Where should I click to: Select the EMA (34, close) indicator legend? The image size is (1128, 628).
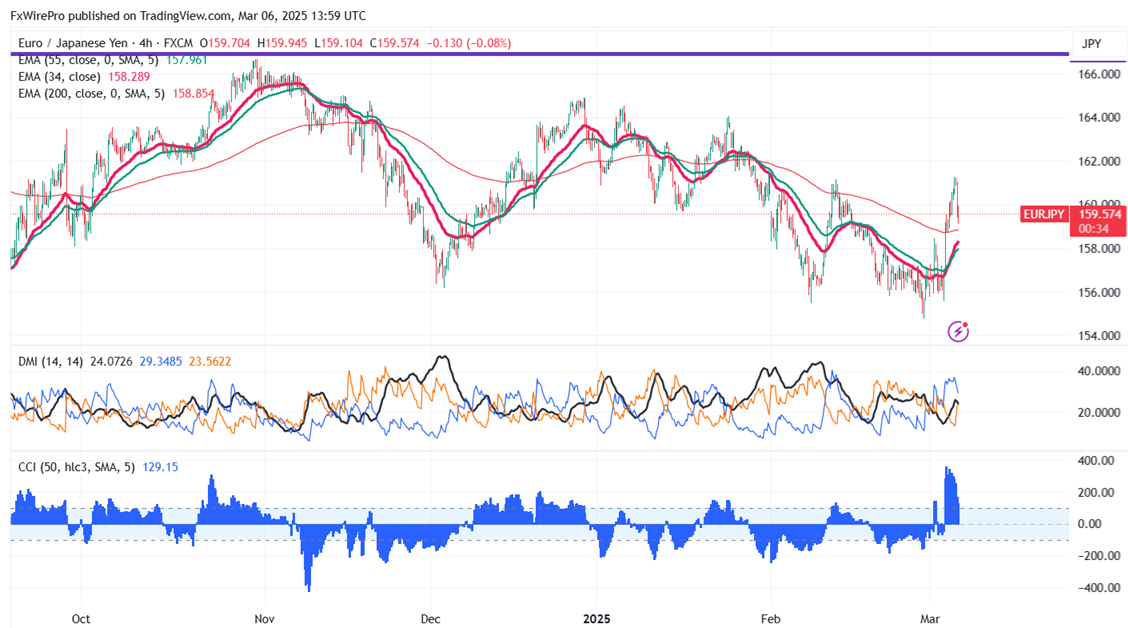click(x=59, y=76)
